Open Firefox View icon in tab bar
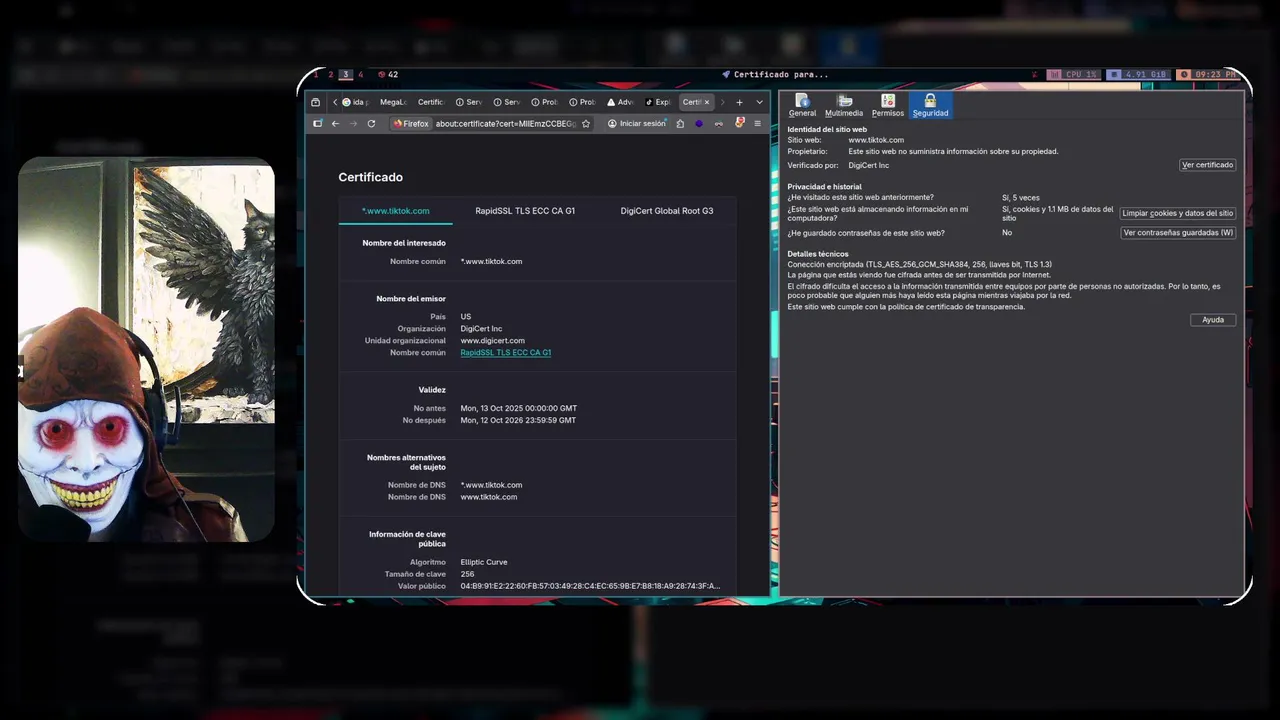This screenshot has width=1280, height=720. pos(316,102)
